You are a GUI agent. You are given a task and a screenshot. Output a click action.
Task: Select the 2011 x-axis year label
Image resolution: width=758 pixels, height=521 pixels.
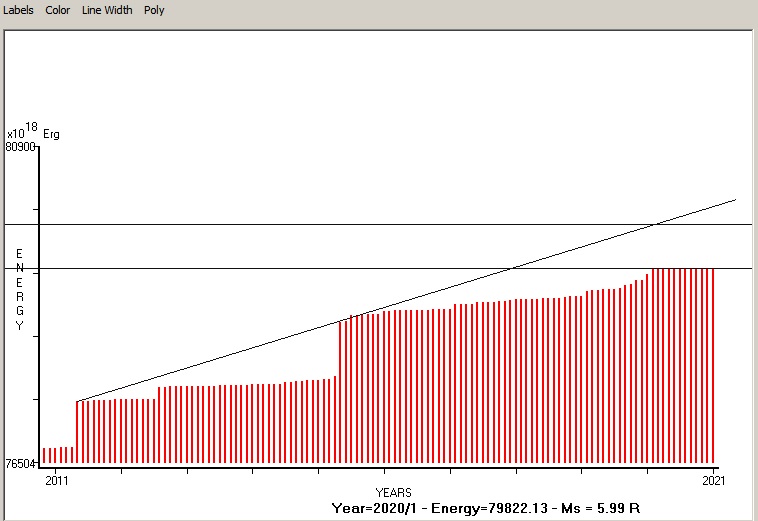click(56, 481)
